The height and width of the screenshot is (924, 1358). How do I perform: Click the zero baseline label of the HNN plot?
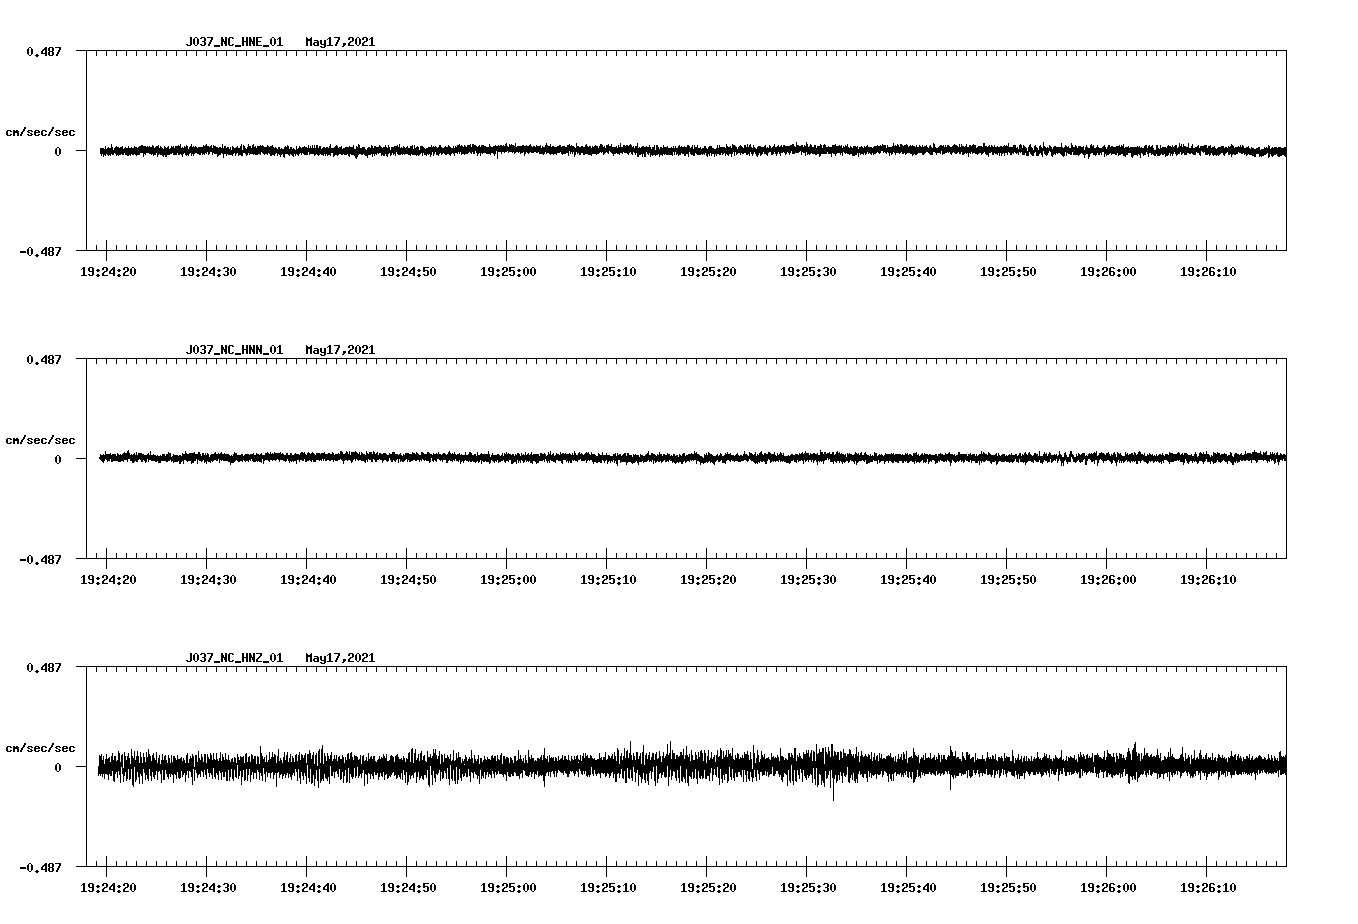tap(56, 461)
